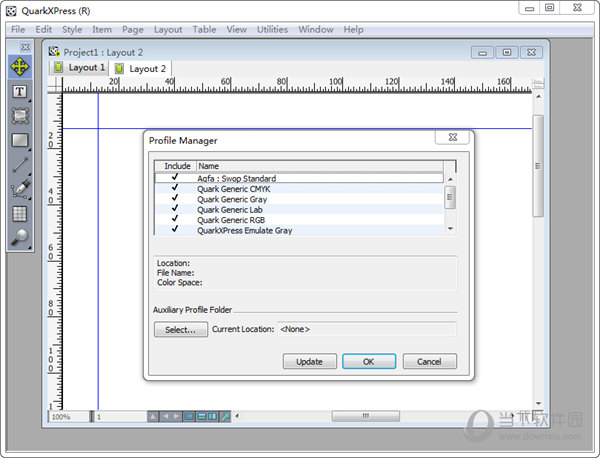600x458 pixels.
Task: Click the up-arrow page button in status bar
Action: coord(153,416)
